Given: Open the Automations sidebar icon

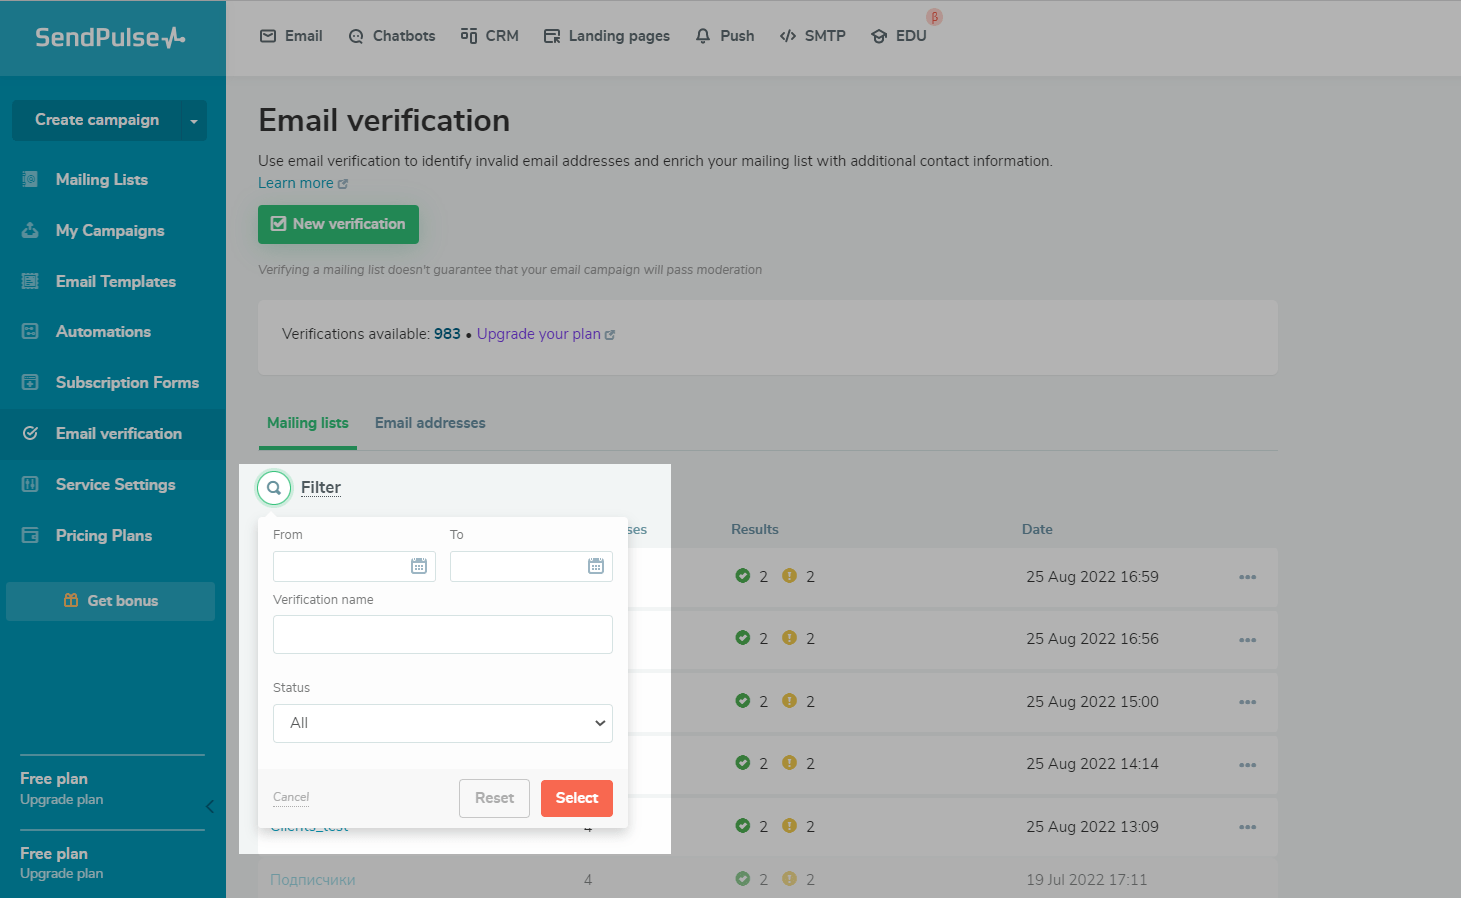Looking at the screenshot, I should [x=30, y=331].
